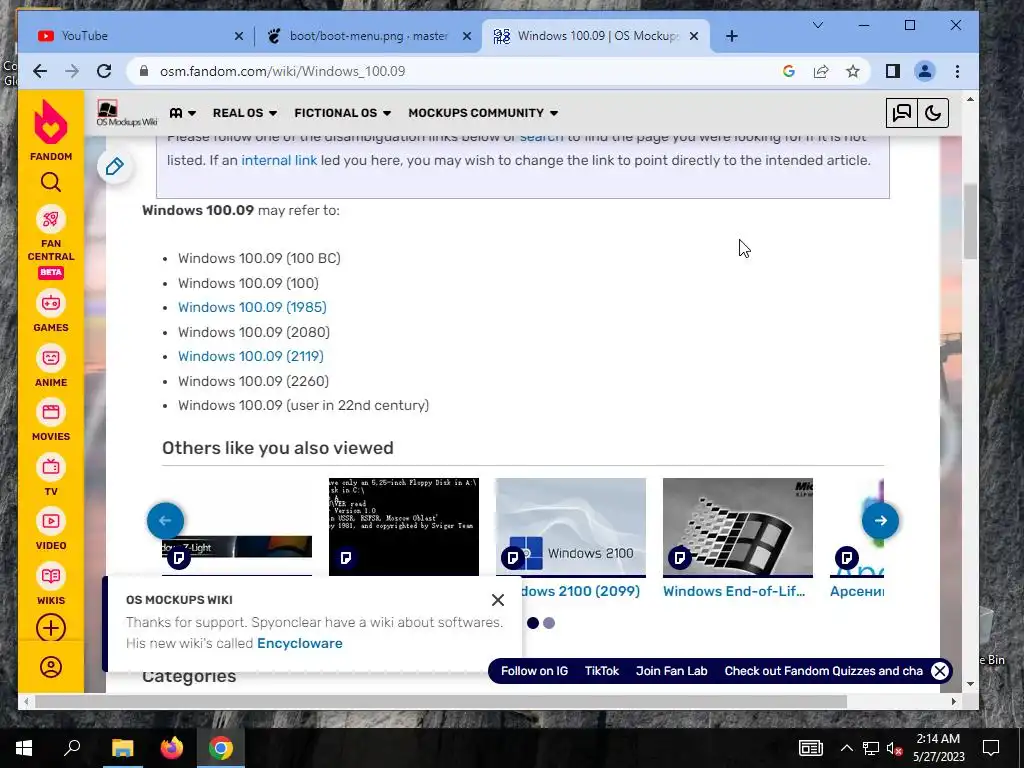Open Windows Start menu

click(24, 748)
